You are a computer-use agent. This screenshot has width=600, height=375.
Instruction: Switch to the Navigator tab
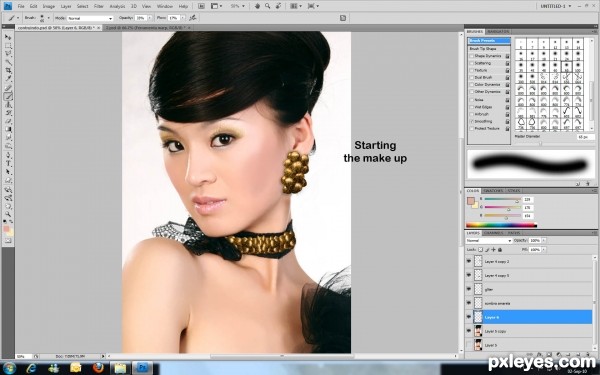499,32
